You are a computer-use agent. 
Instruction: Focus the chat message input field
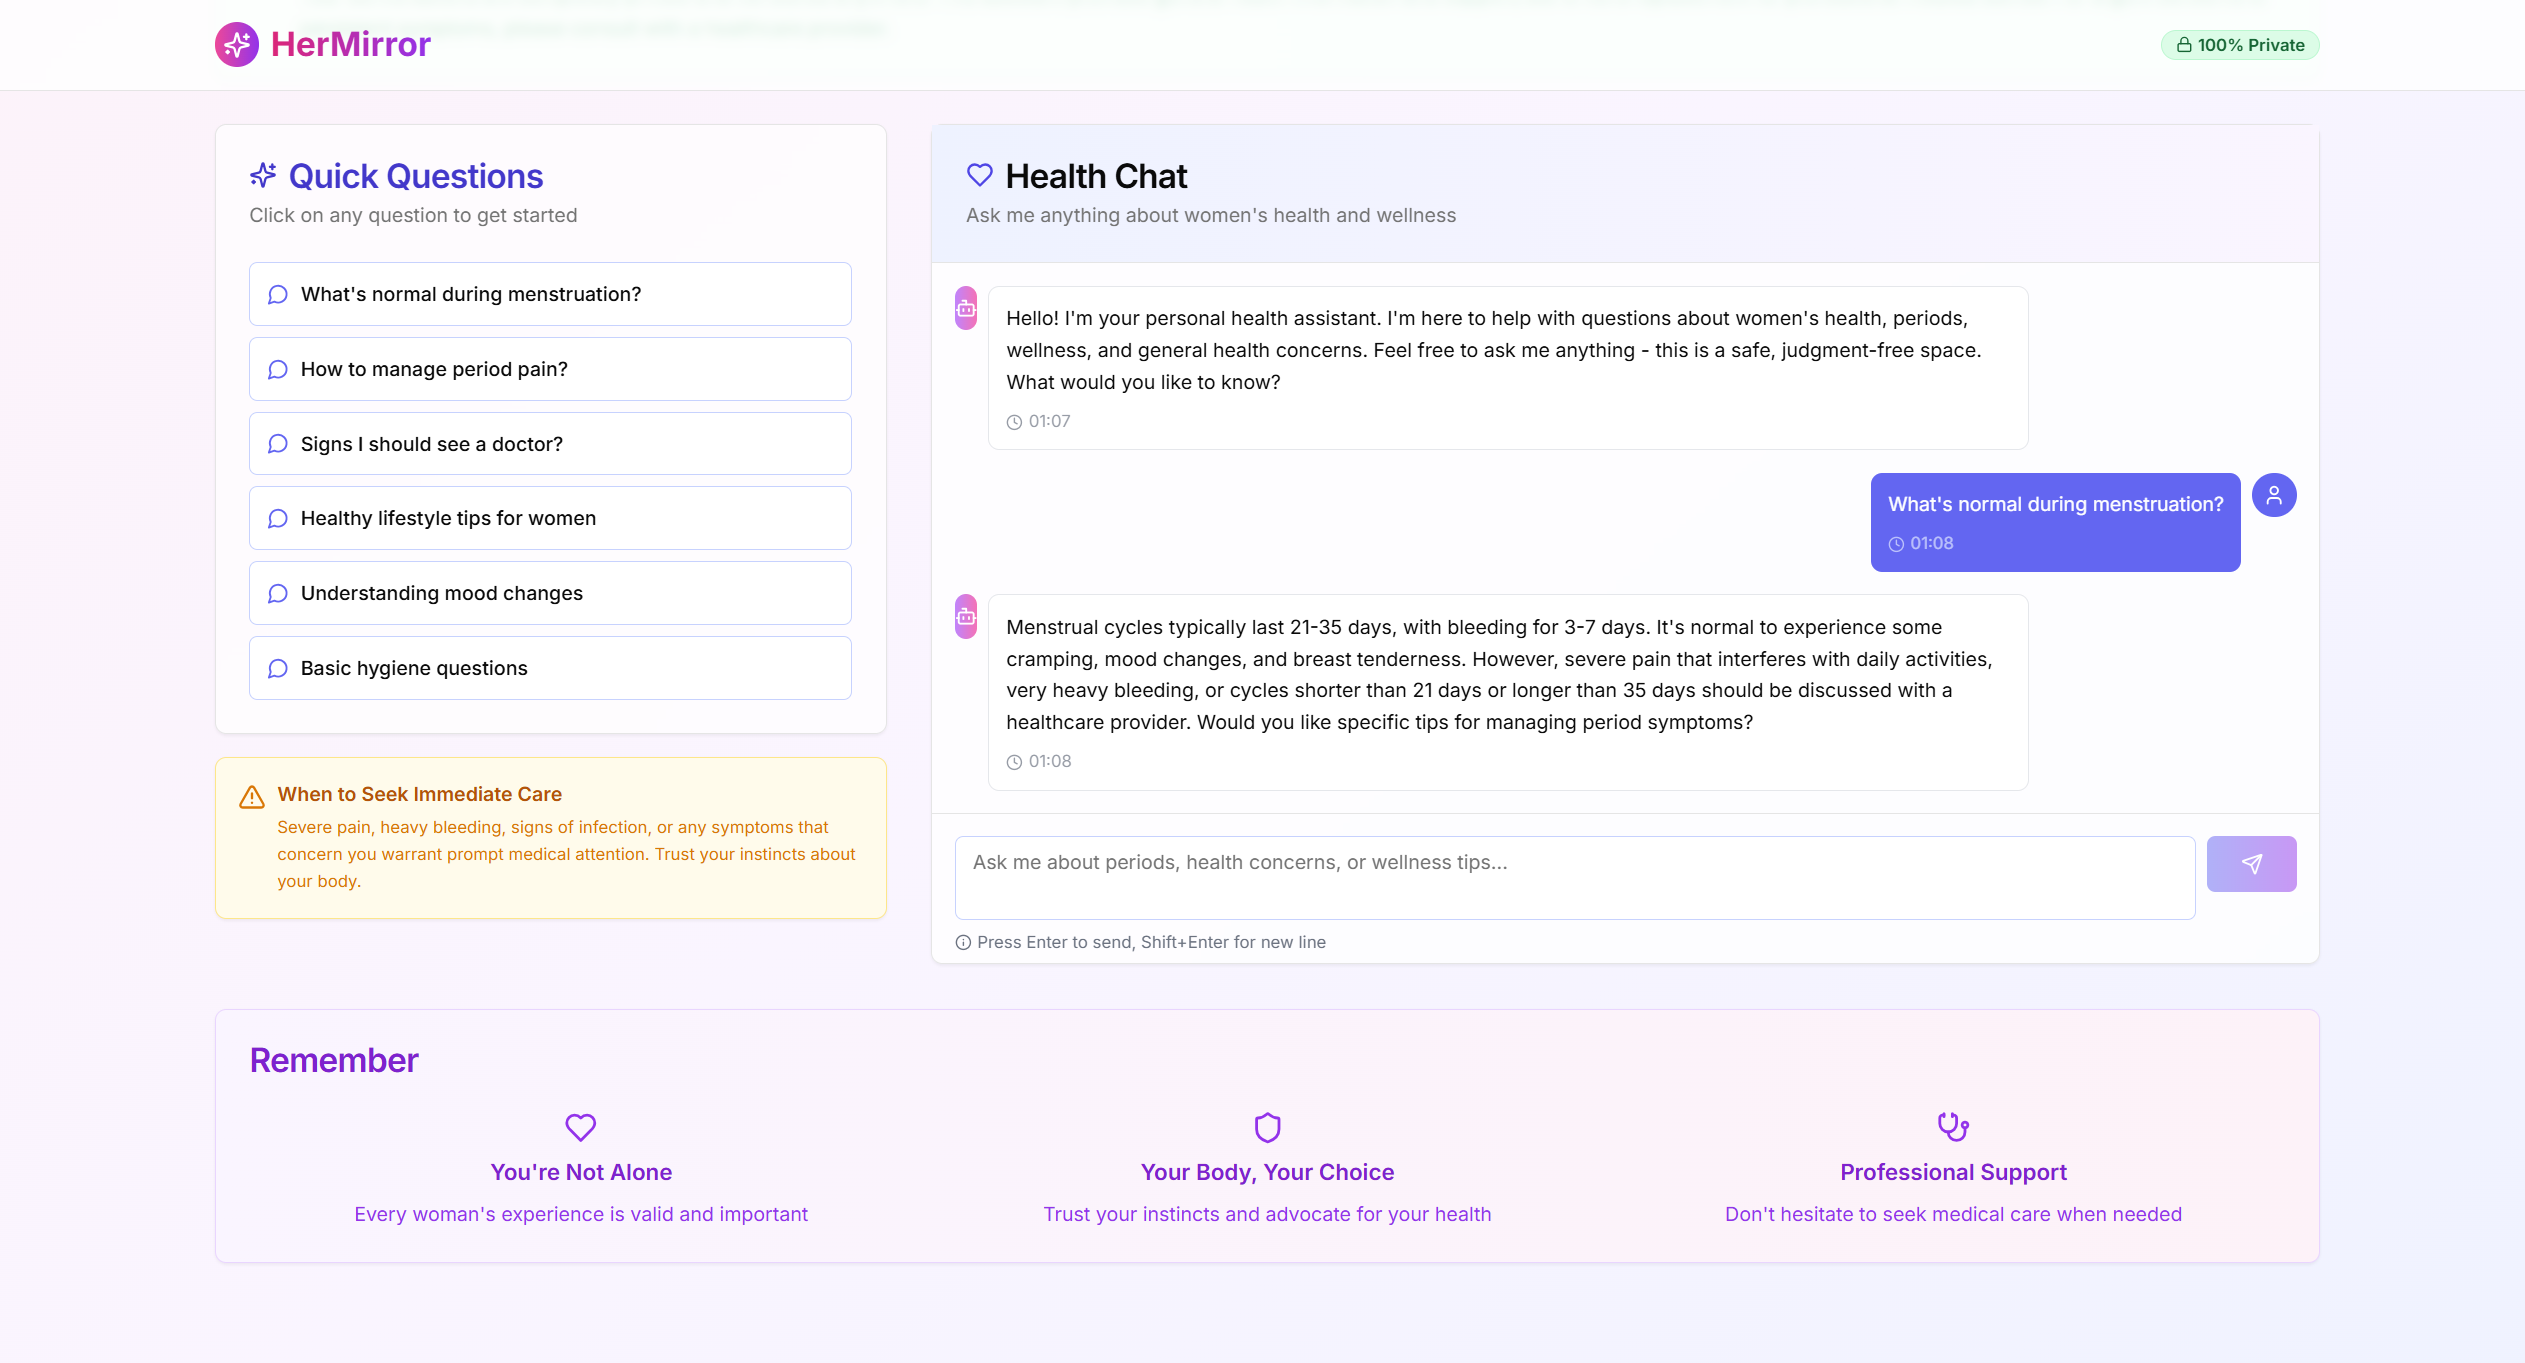1574,877
